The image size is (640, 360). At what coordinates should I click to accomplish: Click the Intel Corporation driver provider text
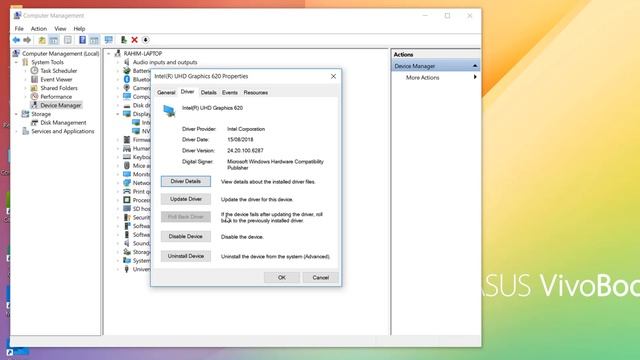point(246,129)
